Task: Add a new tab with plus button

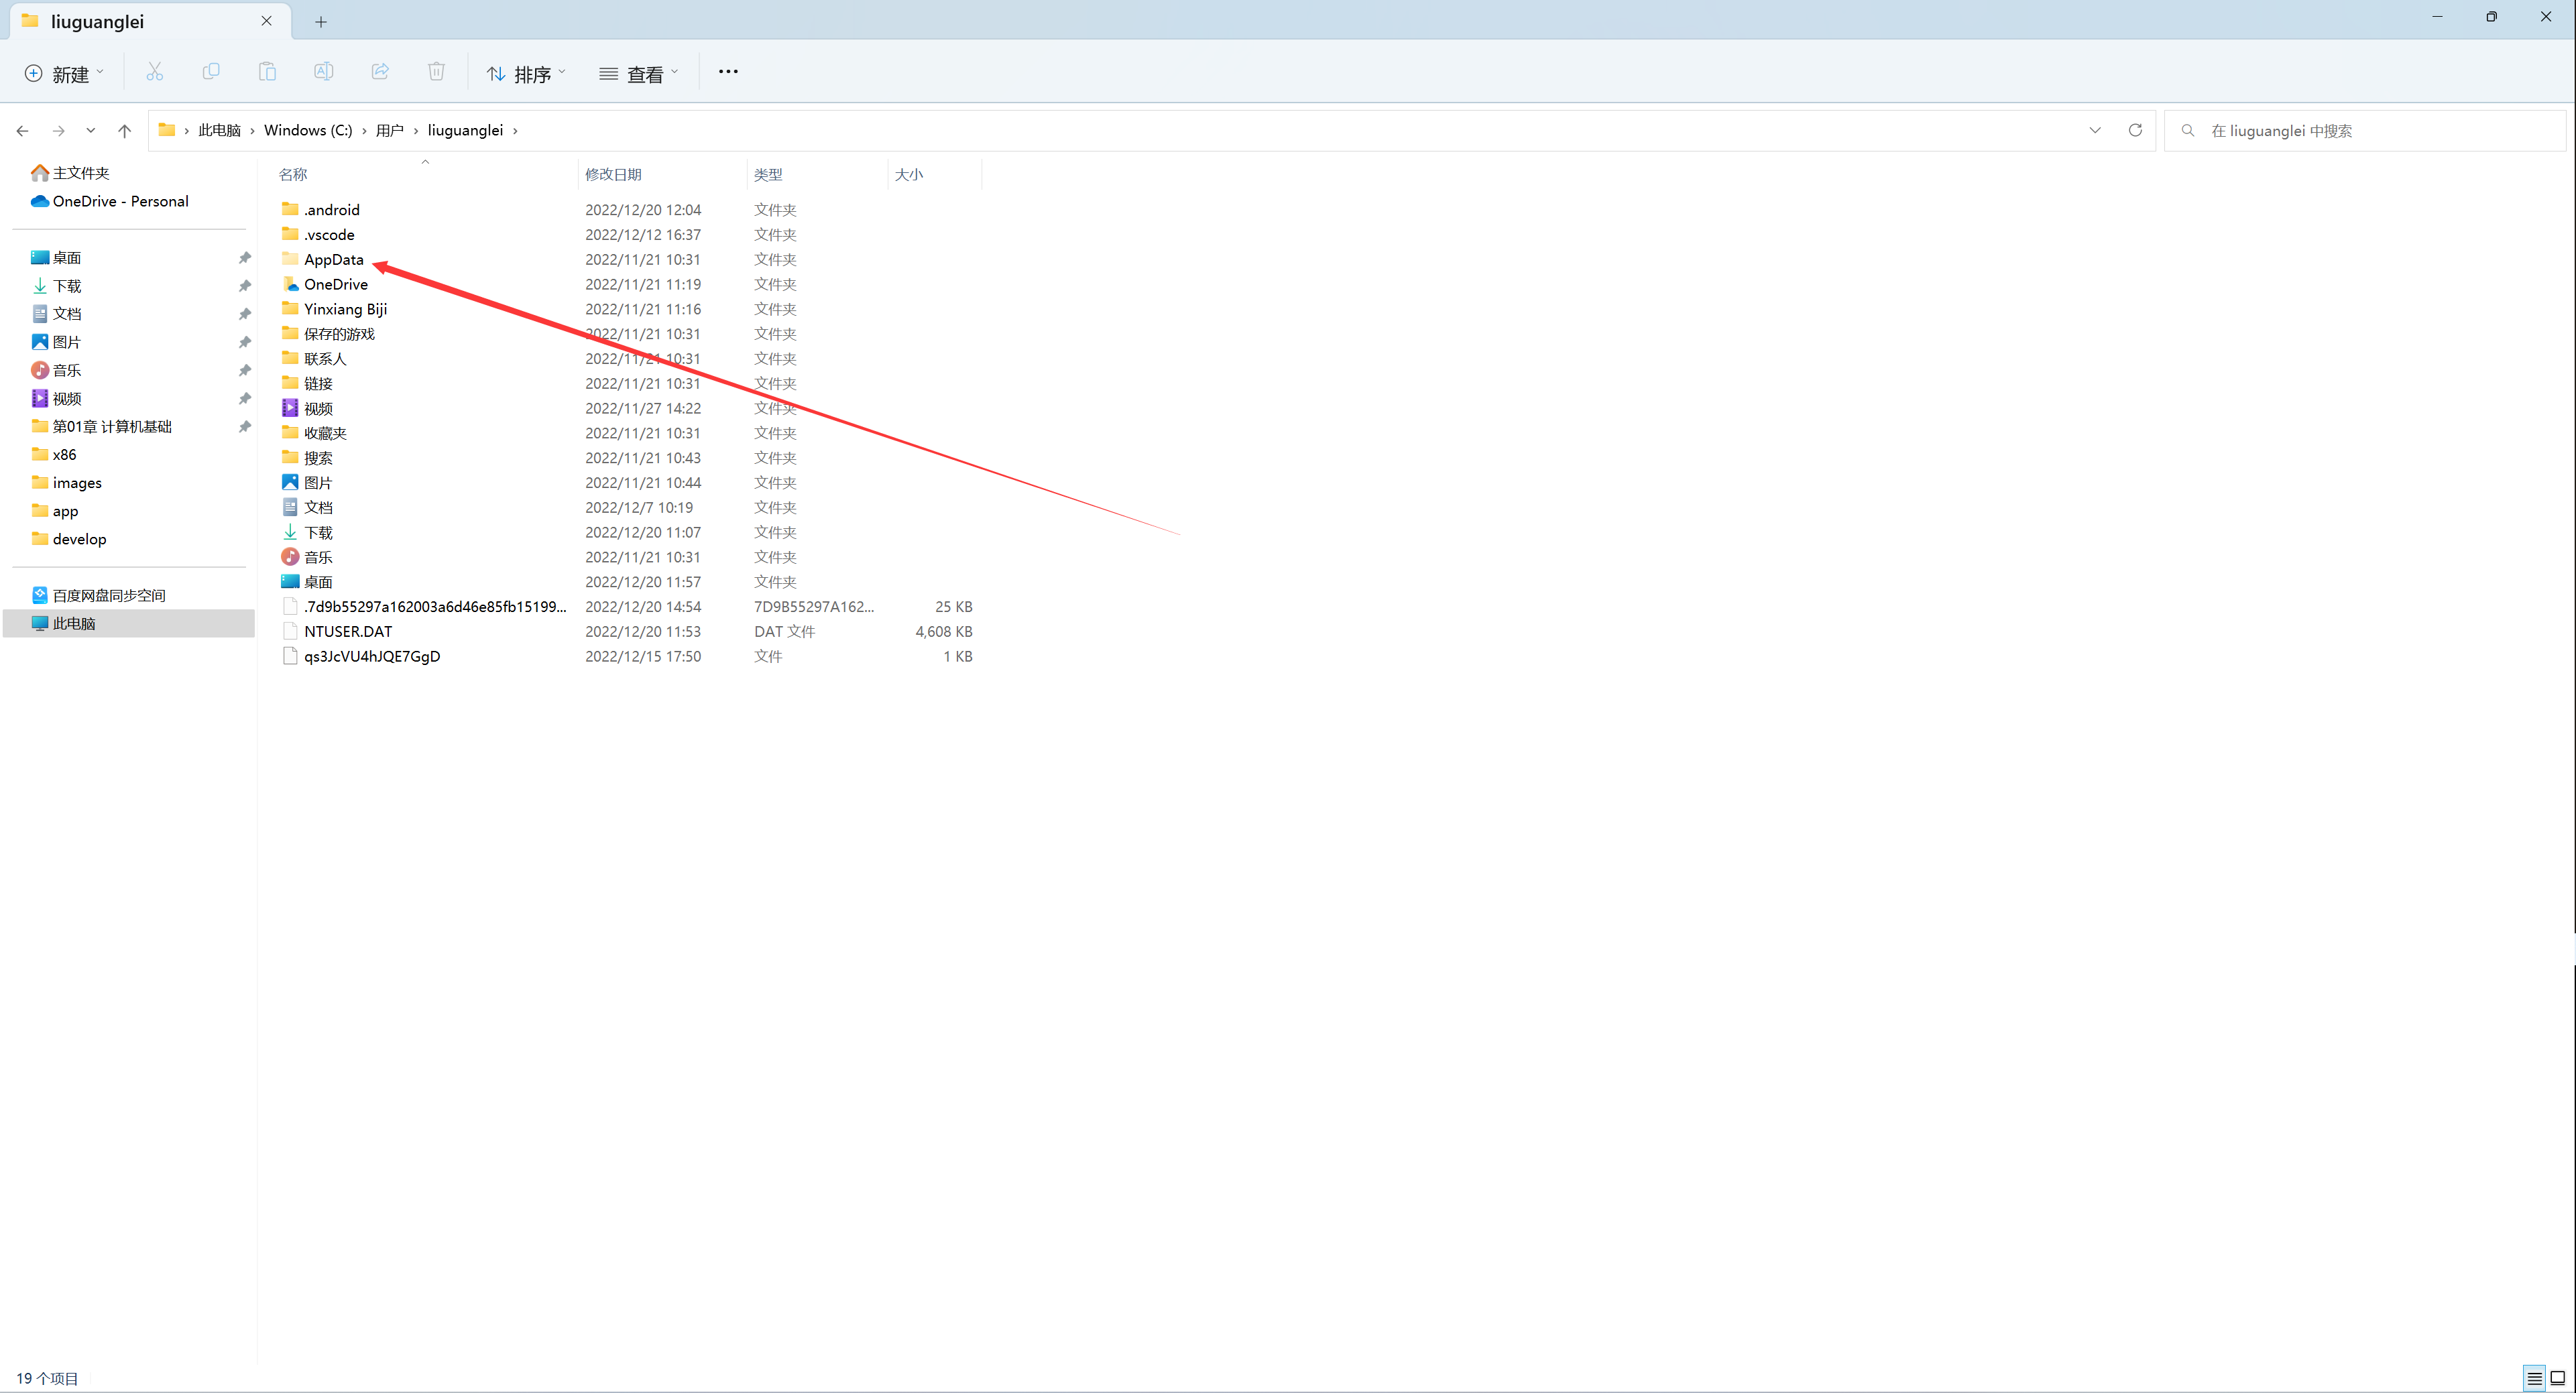Action: click(x=321, y=22)
